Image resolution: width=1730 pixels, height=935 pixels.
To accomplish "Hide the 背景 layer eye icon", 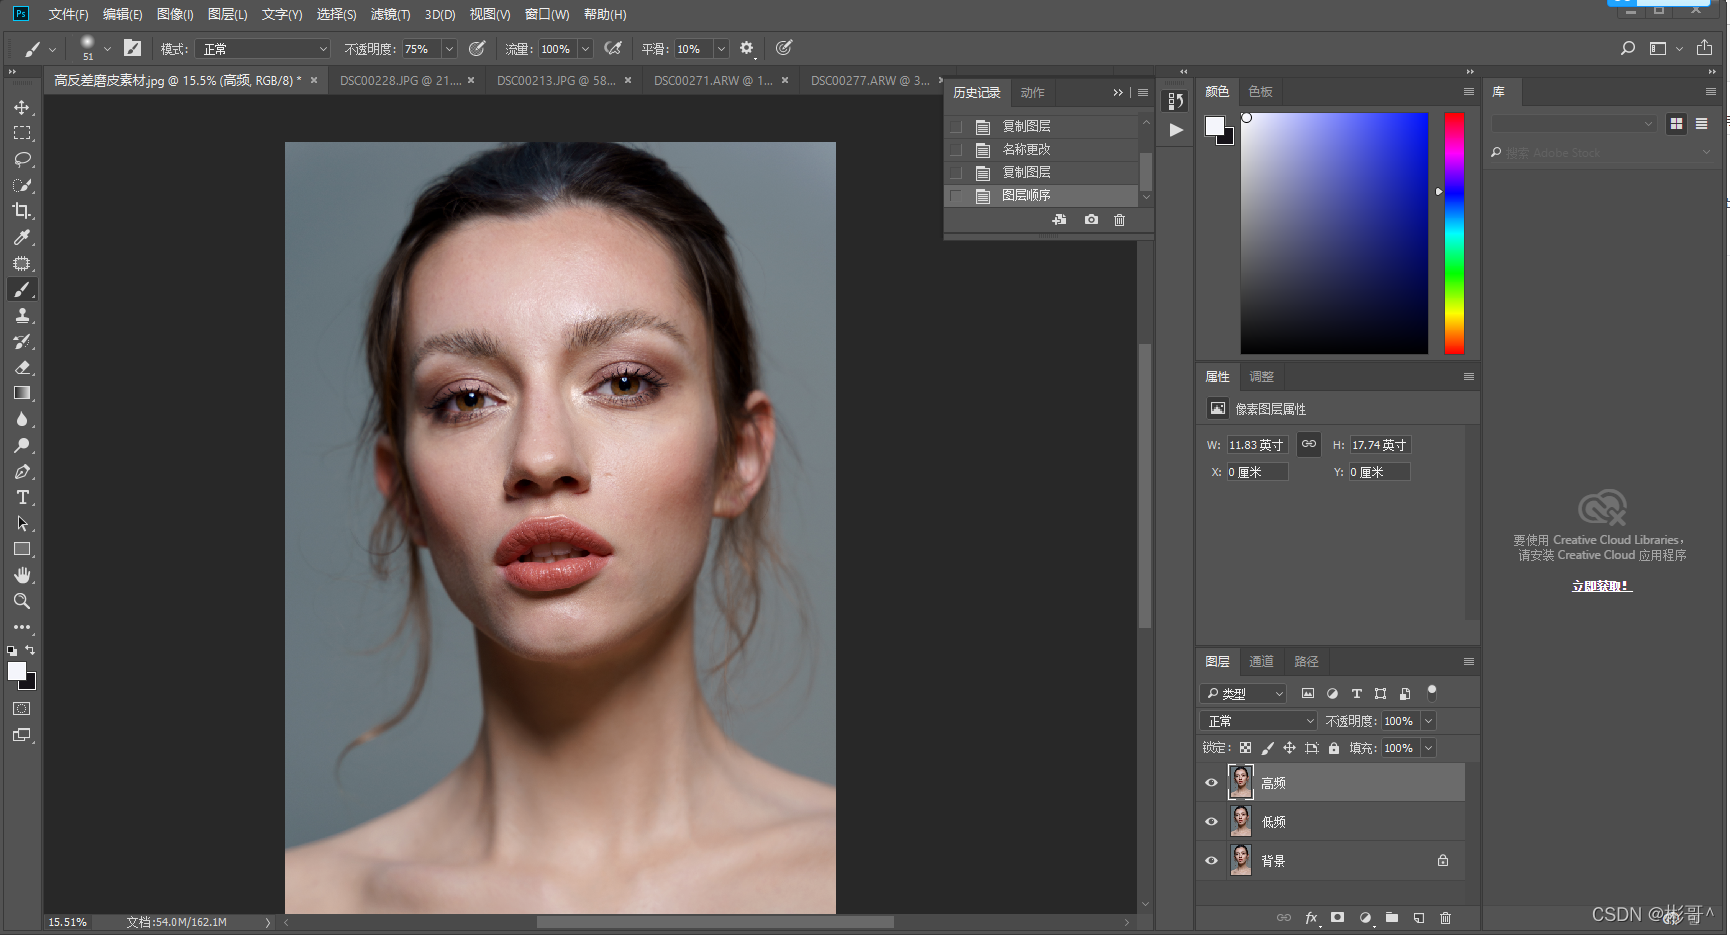I will (1211, 861).
